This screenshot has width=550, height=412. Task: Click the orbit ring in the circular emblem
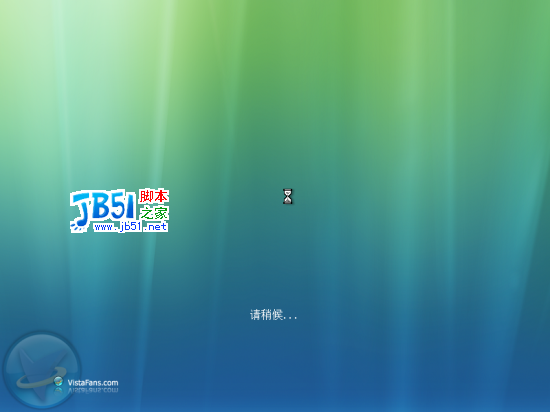42,378
